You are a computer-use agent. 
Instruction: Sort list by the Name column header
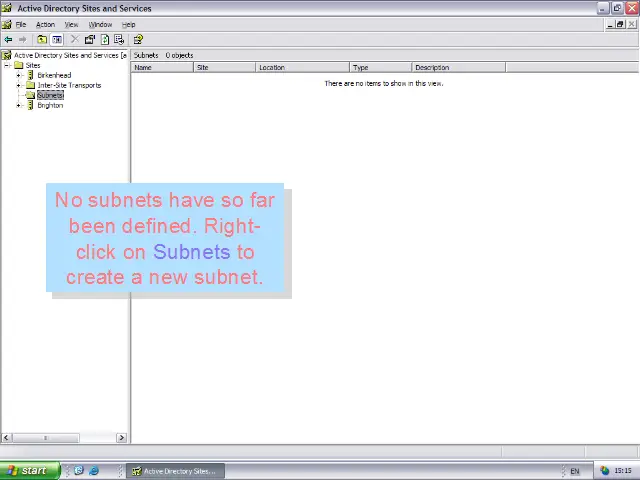tap(162, 68)
